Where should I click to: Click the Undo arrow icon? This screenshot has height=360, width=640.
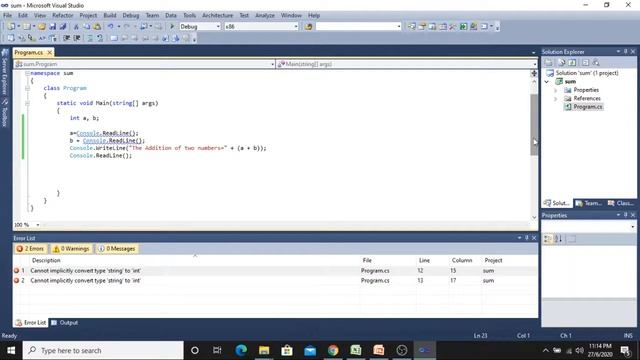pyautogui.click(x=110, y=27)
